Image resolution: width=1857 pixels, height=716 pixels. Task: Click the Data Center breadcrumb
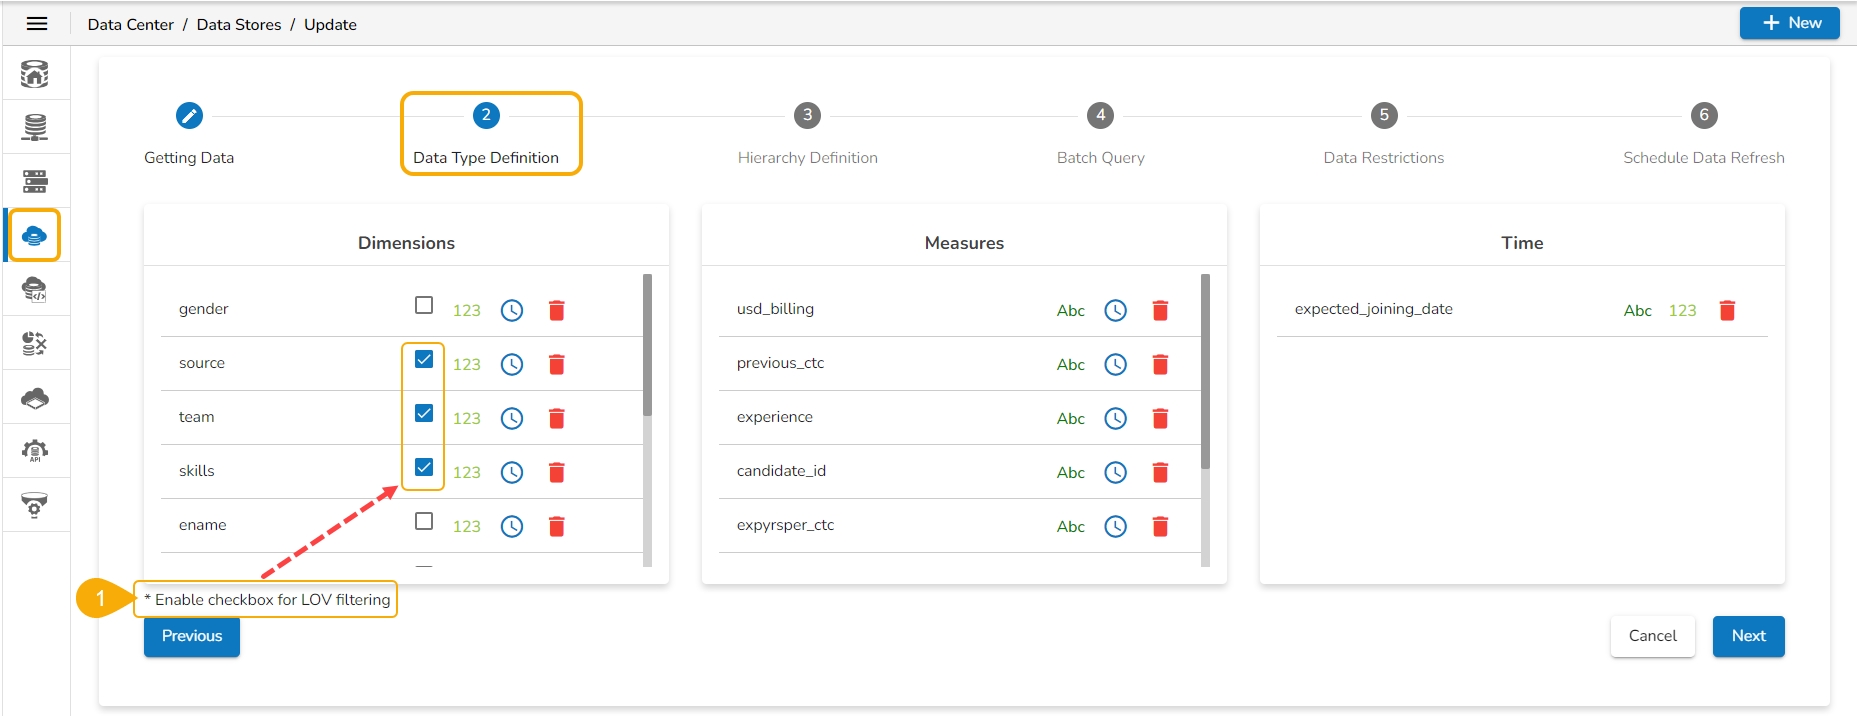[131, 25]
